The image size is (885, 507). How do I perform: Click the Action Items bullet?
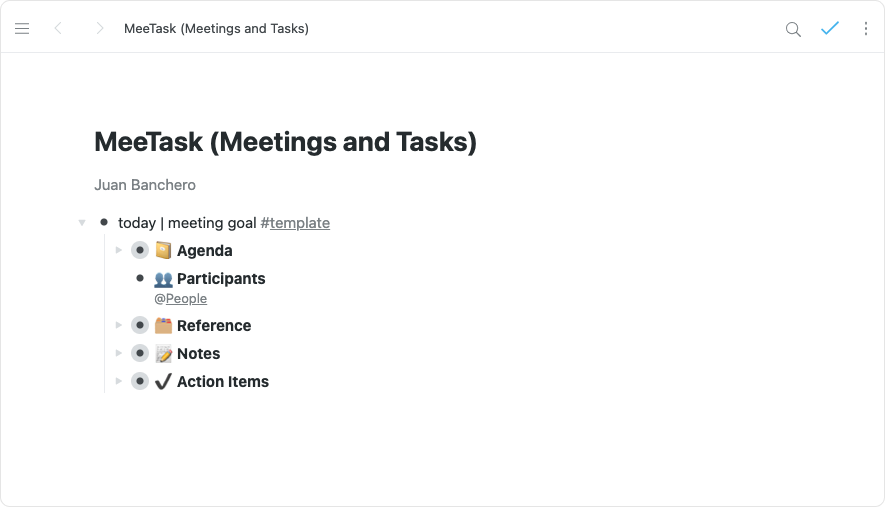coord(140,381)
